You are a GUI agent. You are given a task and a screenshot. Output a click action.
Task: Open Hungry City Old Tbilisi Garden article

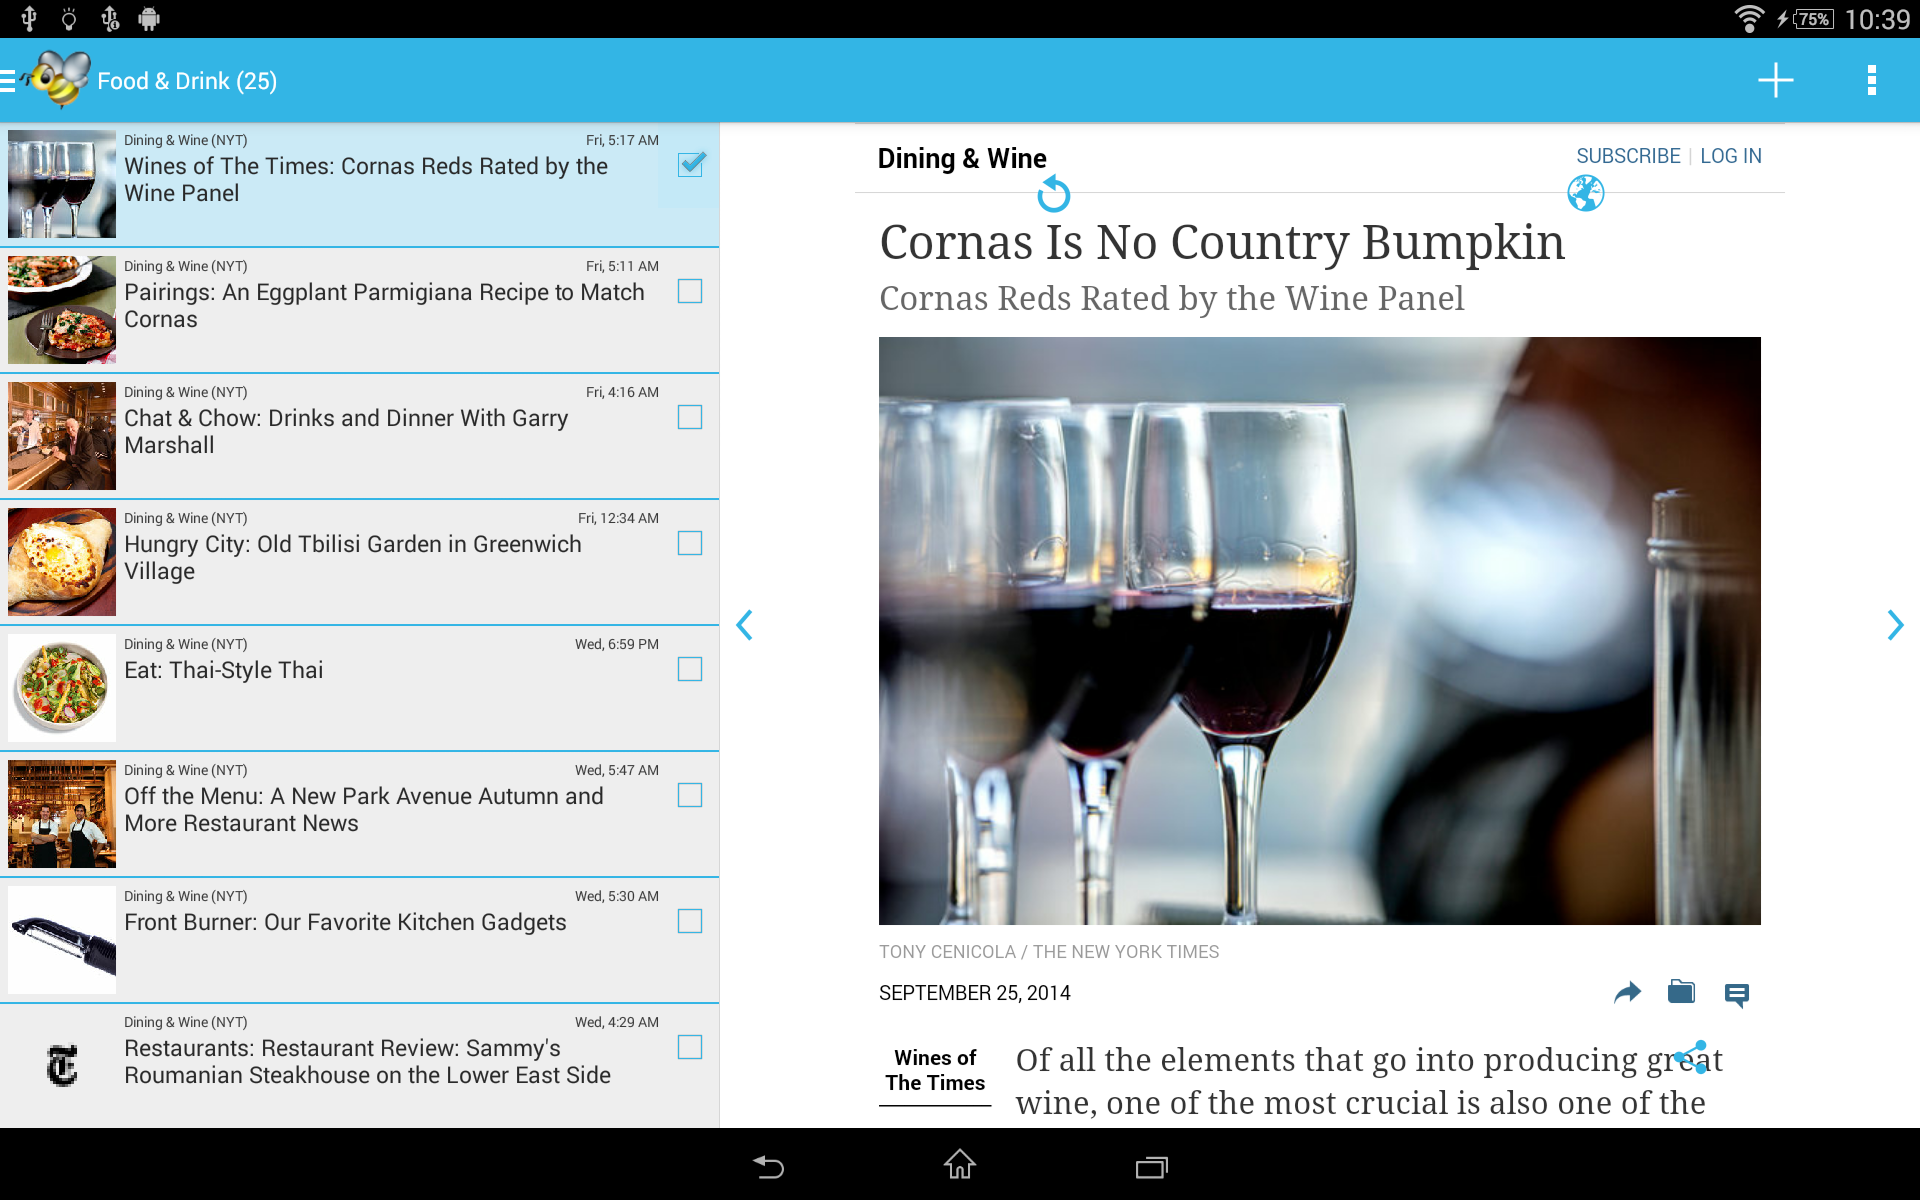[360, 562]
